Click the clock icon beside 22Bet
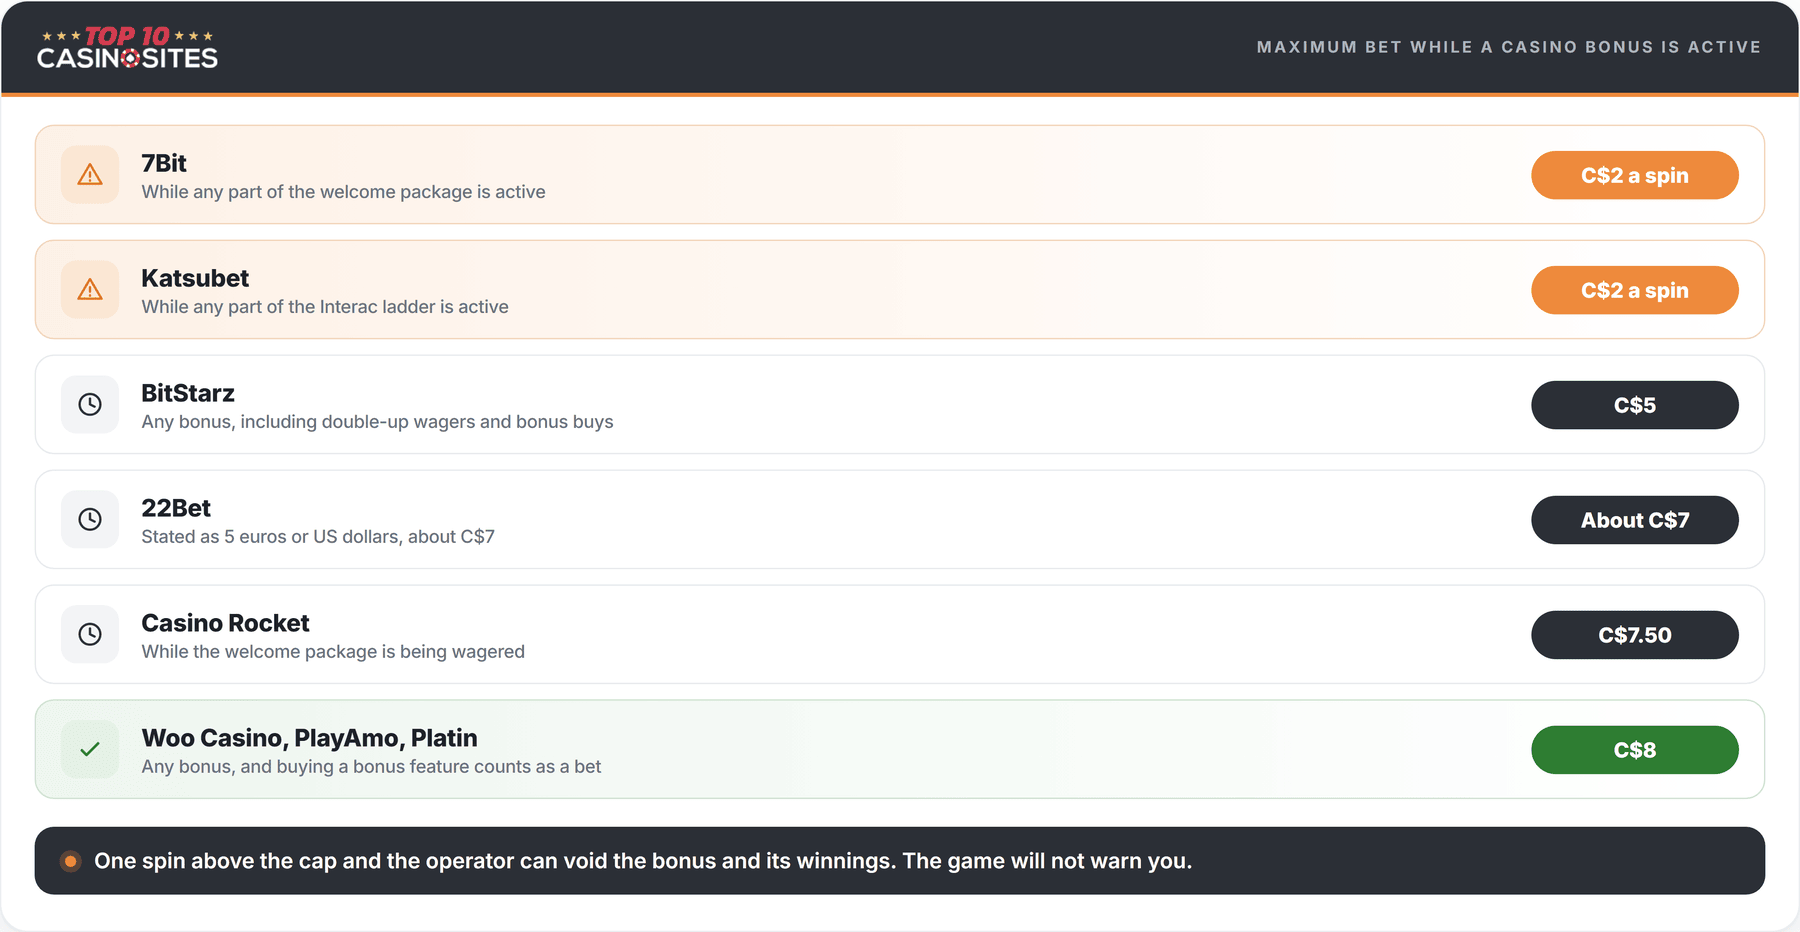The width and height of the screenshot is (1800, 932). [90, 520]
